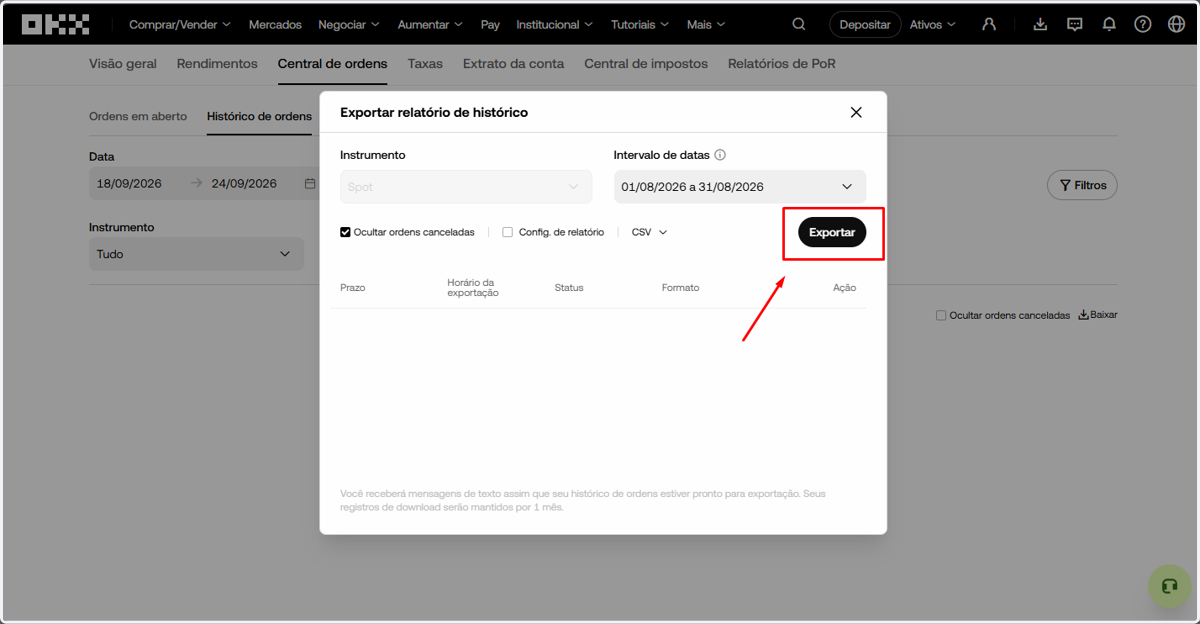
Task: Open the search magnifier icon
Action: 798,24
